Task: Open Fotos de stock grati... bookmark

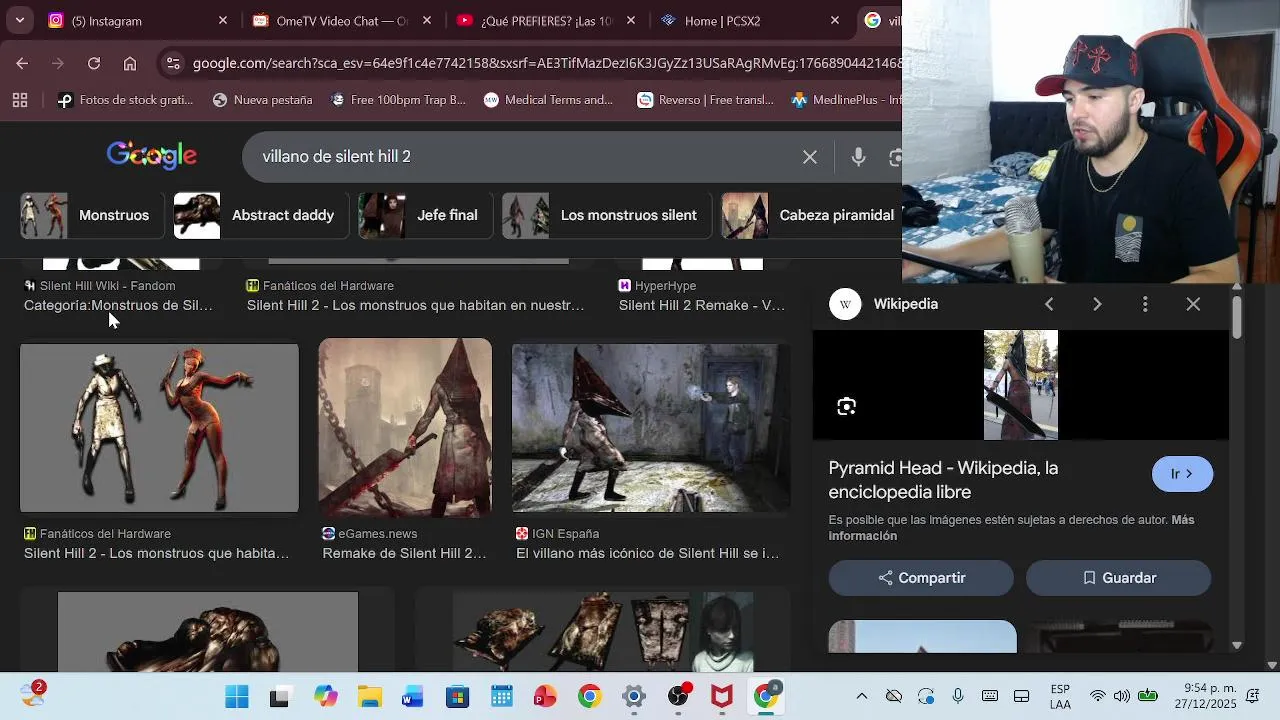Action: (x=125, y=100)
